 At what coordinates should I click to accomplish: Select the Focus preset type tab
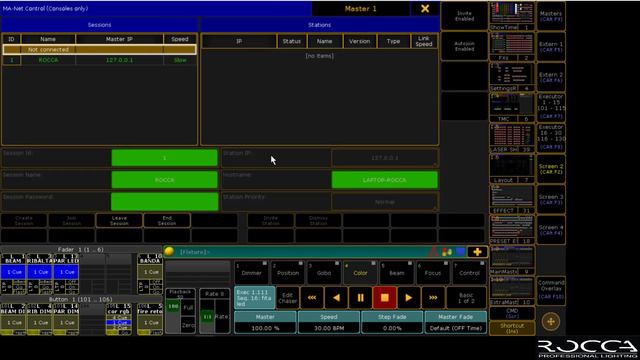[433, 272]
